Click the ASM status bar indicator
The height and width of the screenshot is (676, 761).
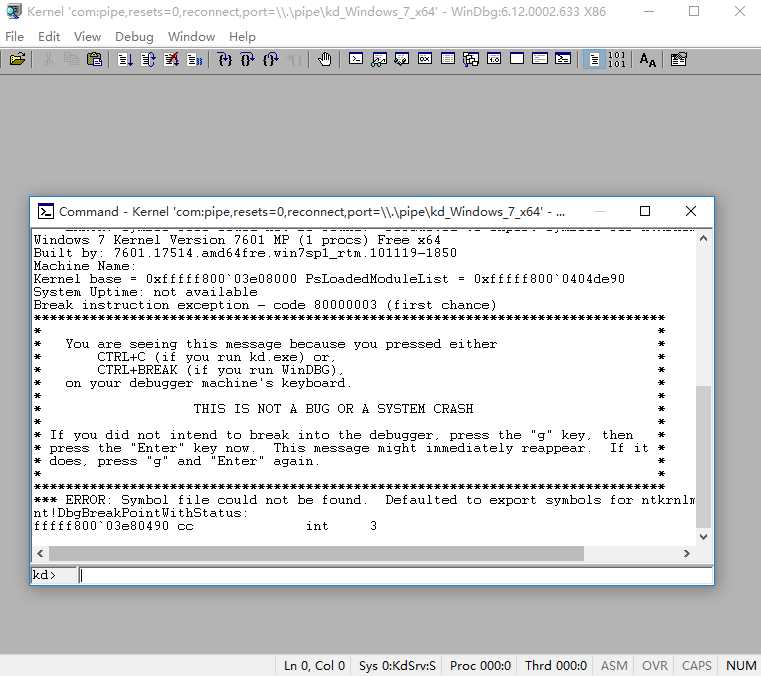[614, 665]
